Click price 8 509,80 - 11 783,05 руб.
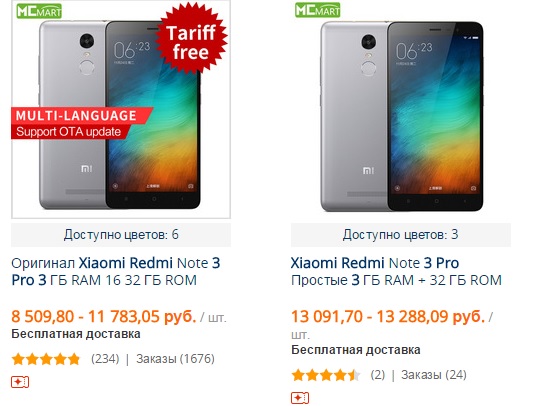This screenshot has height=406, width=537. (103, 316)
